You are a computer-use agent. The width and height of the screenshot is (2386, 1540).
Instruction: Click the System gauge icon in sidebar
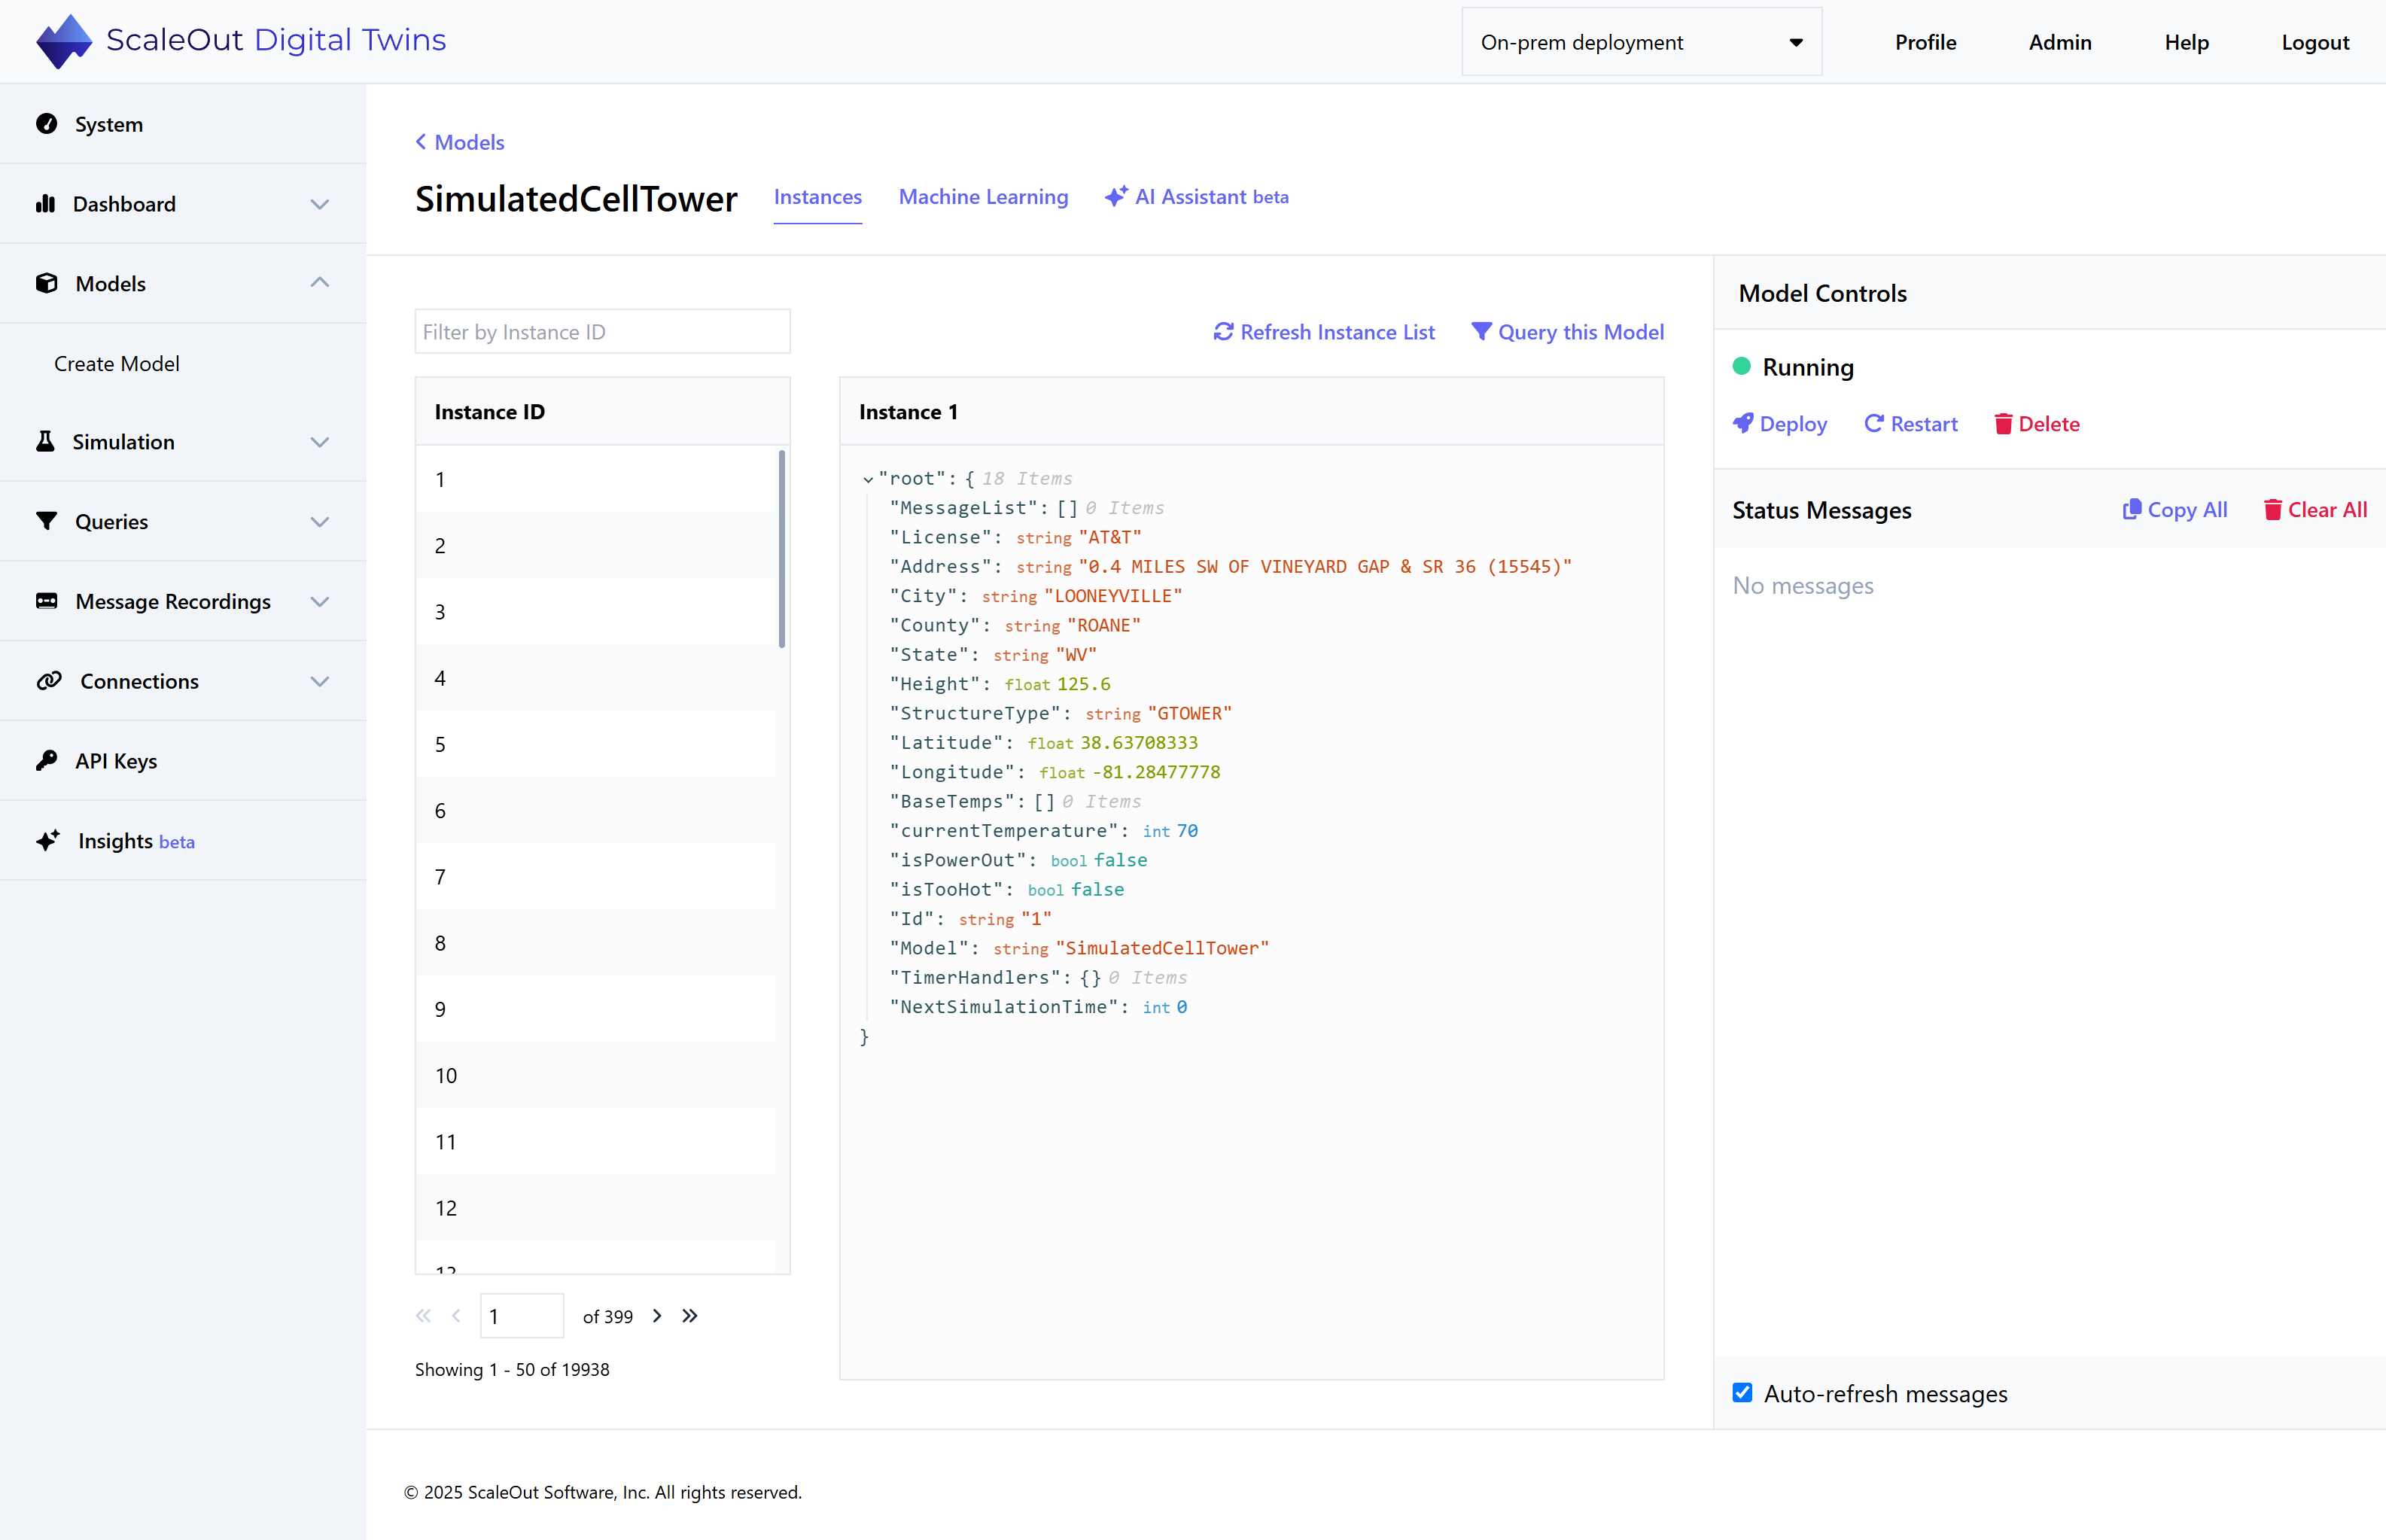point(47,124)
